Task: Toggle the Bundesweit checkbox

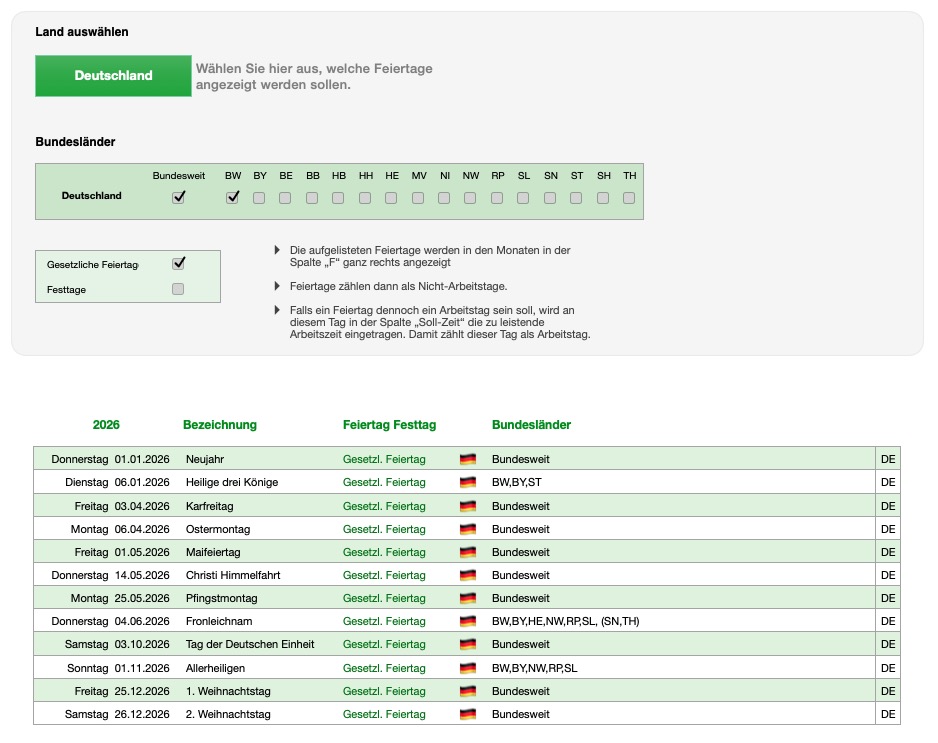Action: tap(179, 198)
